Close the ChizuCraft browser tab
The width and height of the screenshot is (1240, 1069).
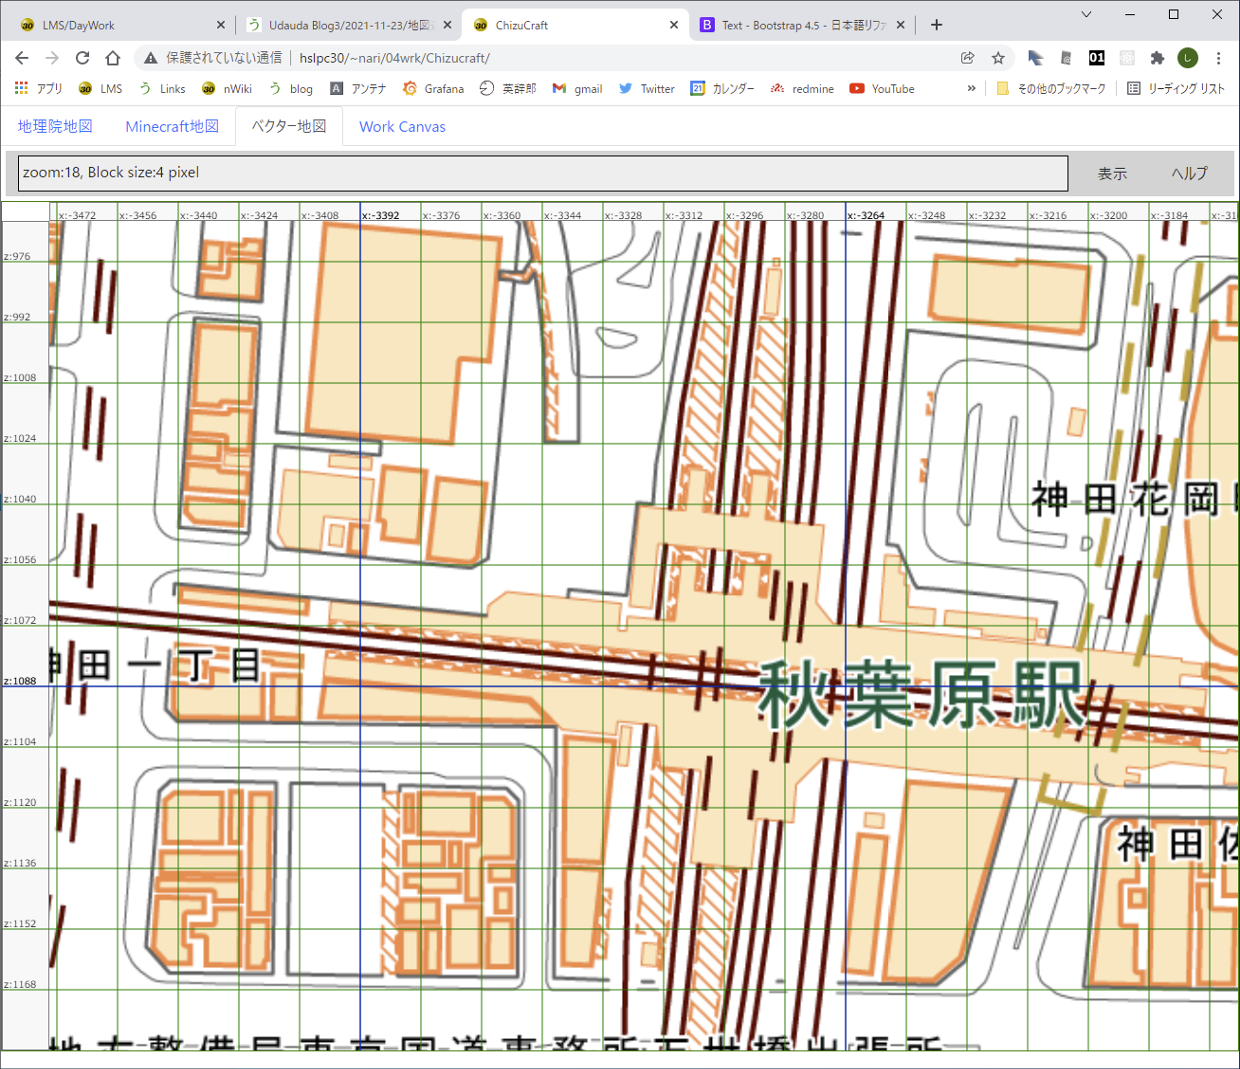tap(674, 25)
